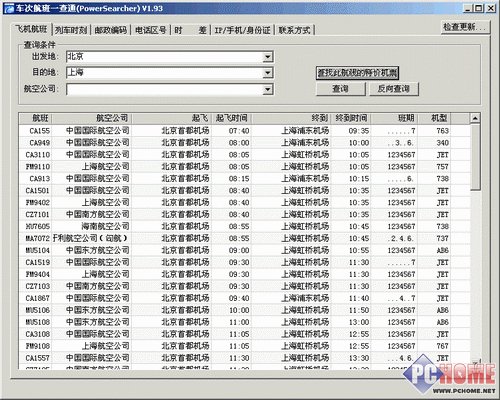Click the scrollbar up arrow of flight list
Viewport: 500px width, 400px height.
click(x=475, y=118)
